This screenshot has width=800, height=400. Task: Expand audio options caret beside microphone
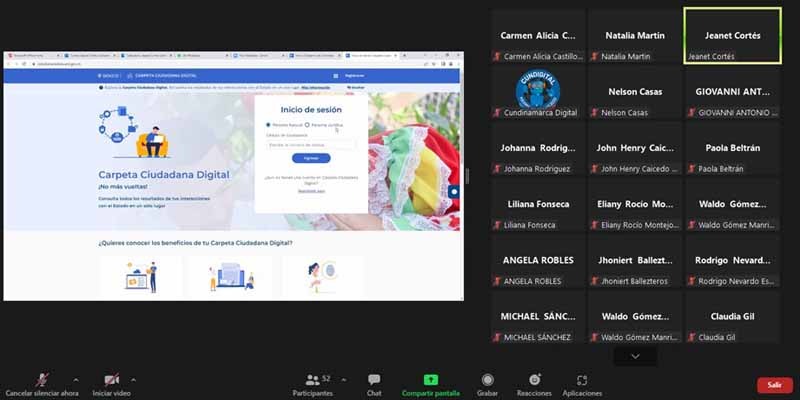tap(76, 380)
